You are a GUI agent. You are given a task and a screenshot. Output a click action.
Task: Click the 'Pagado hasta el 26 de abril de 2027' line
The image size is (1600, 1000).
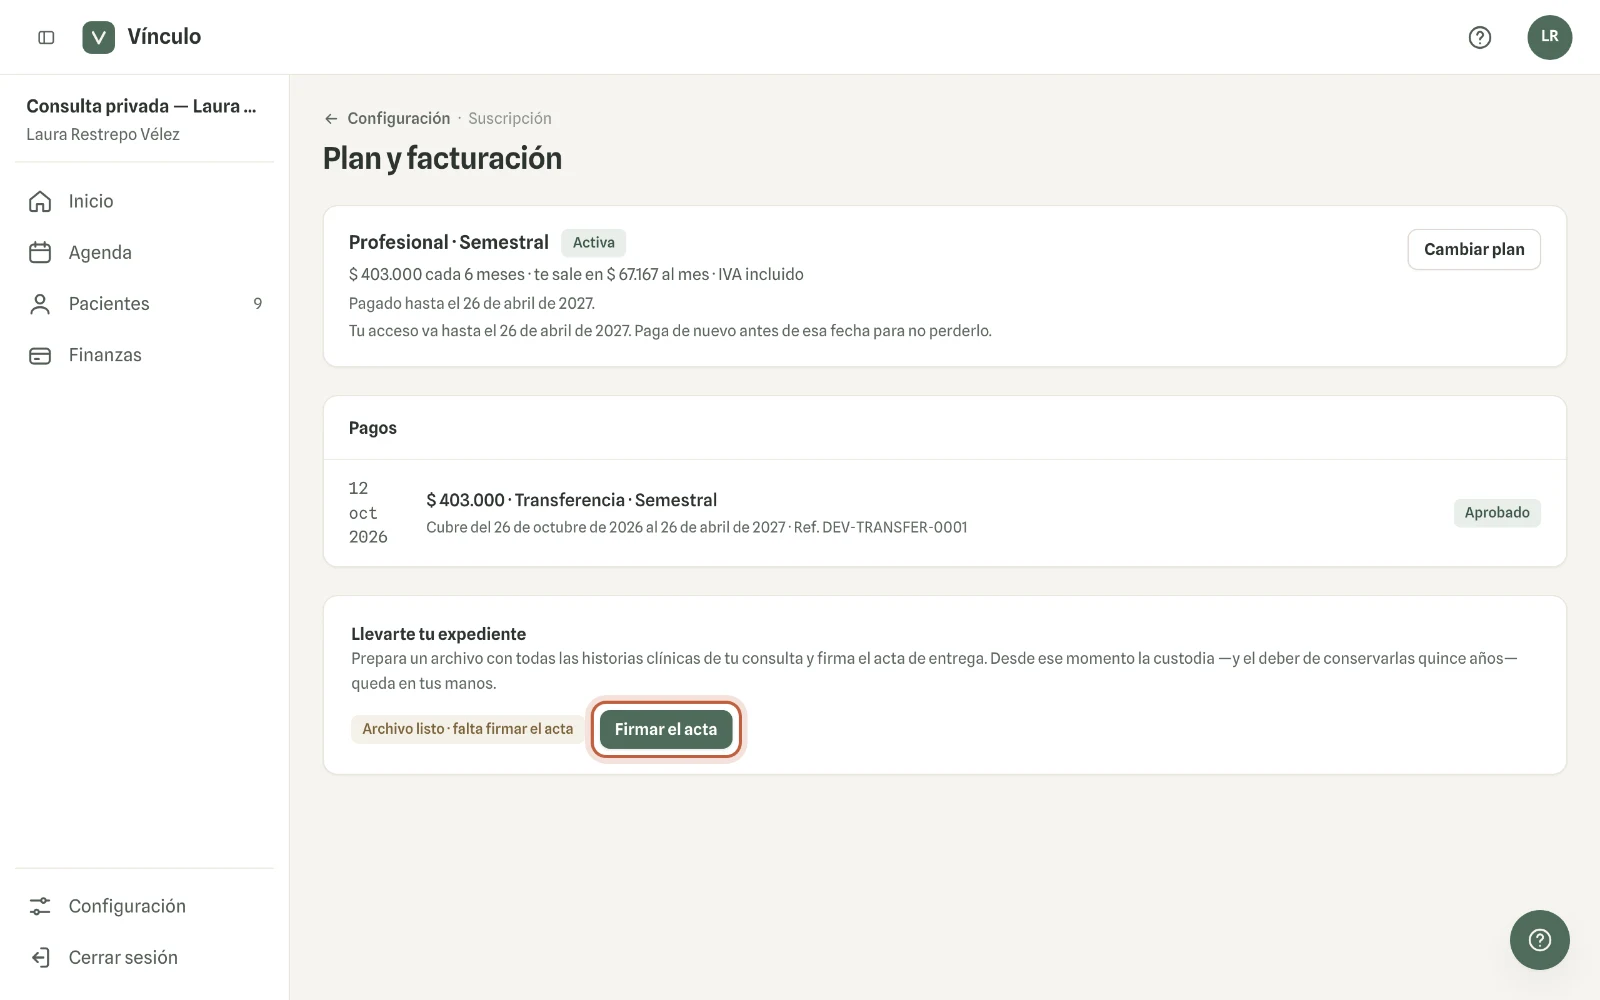coord(472,303)
